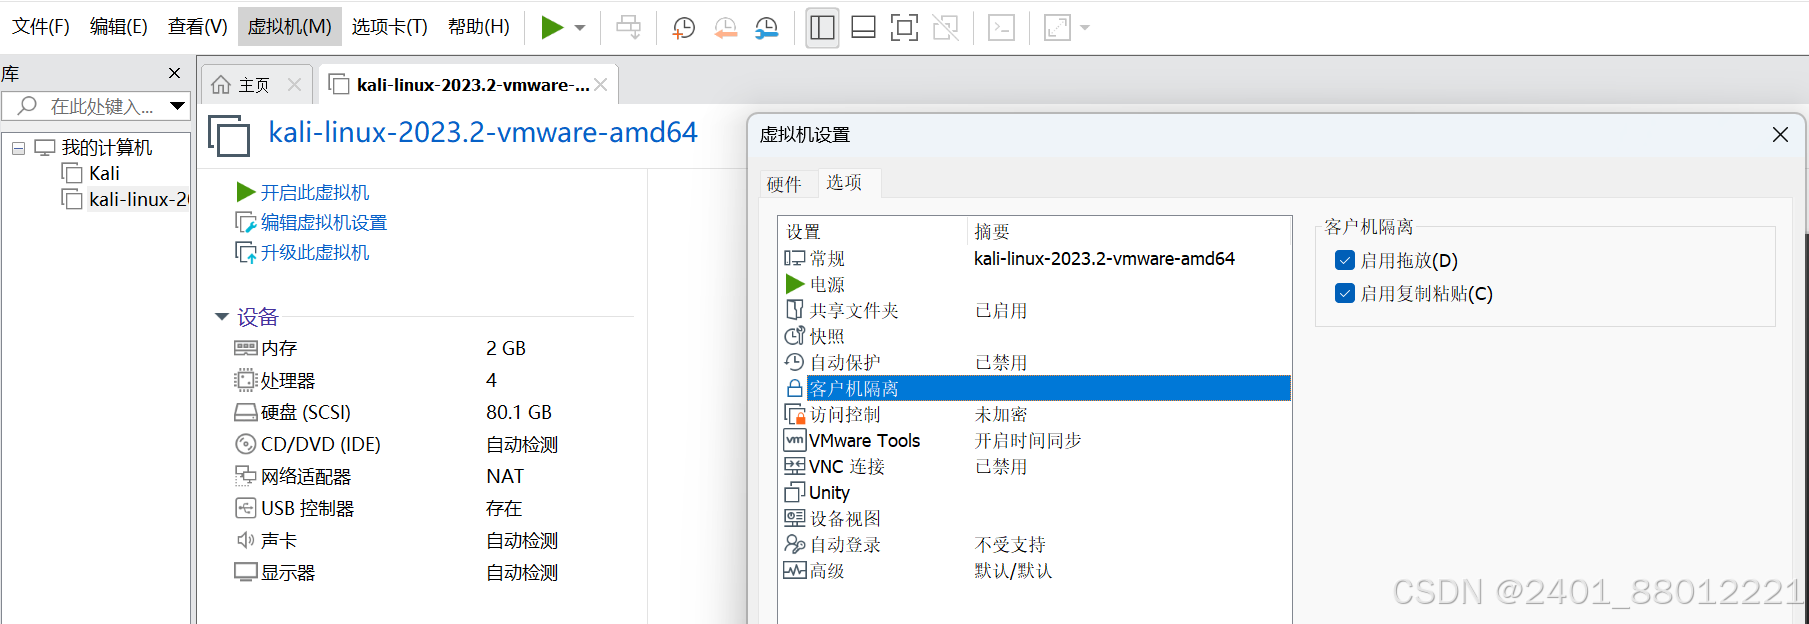Open the stretch display dropdown arrow
This screenshot has height=624, width=1809.
[1085, 28]
